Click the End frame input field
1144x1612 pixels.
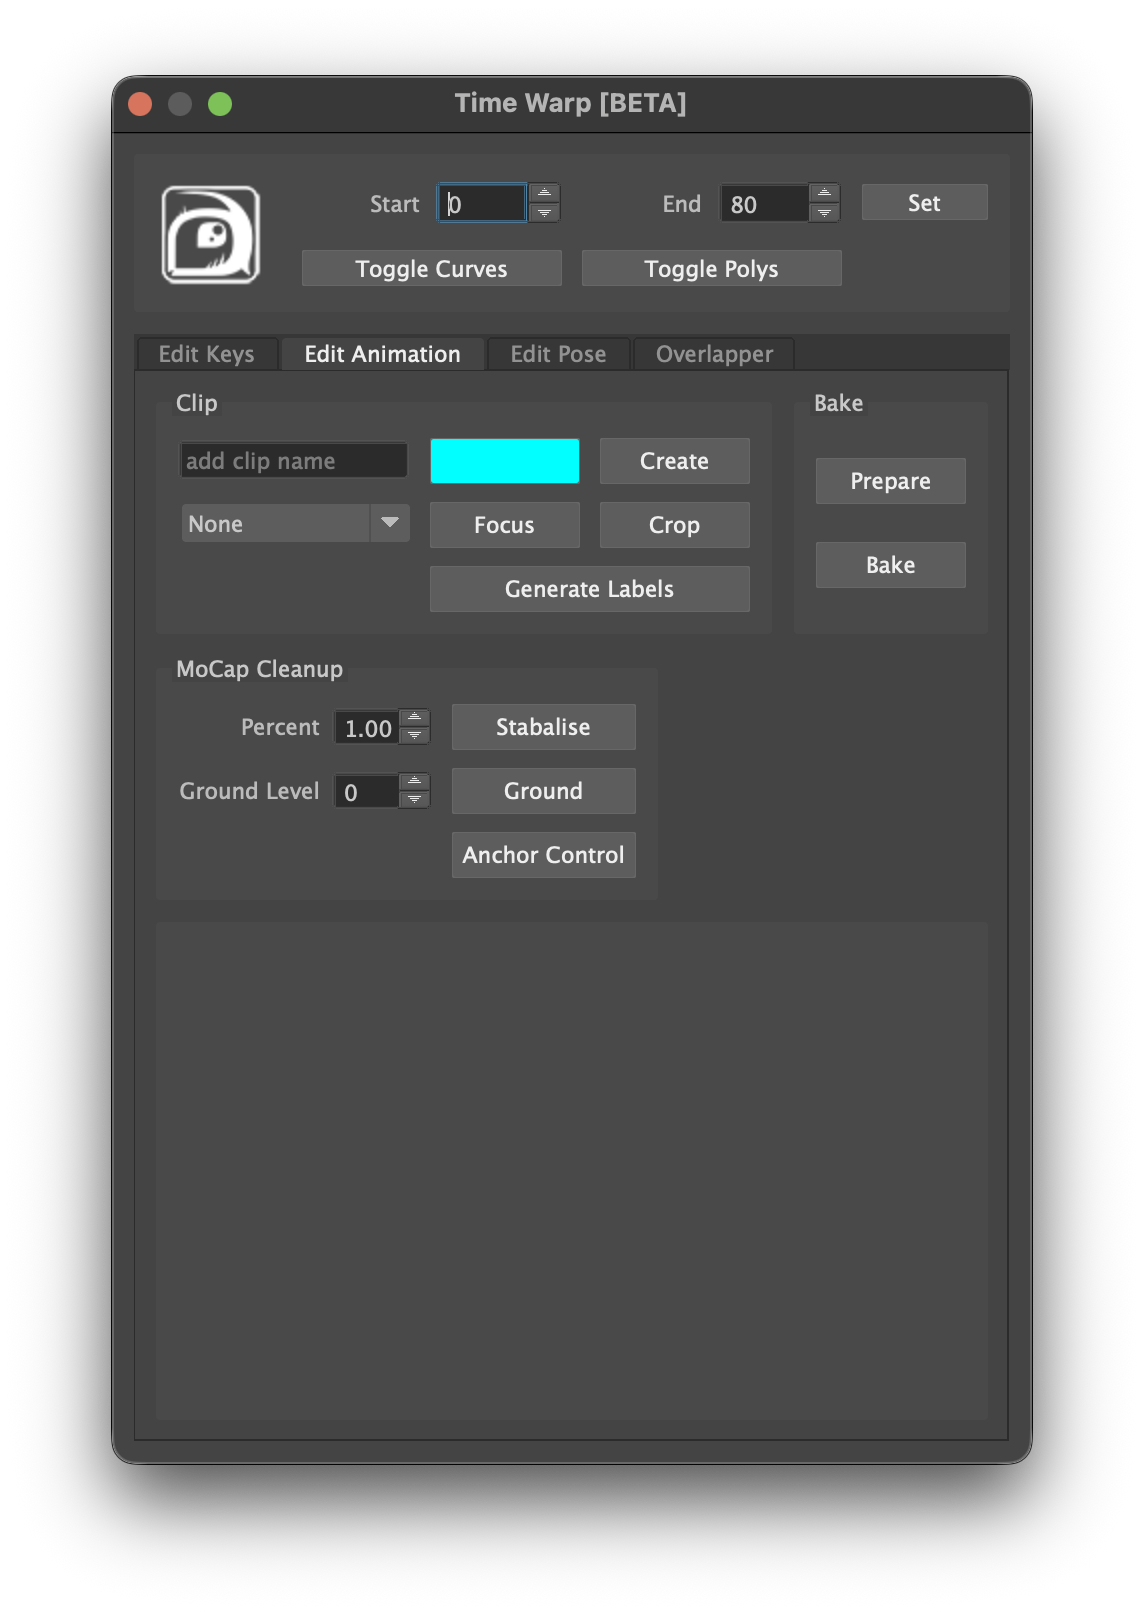click(764, 204)
